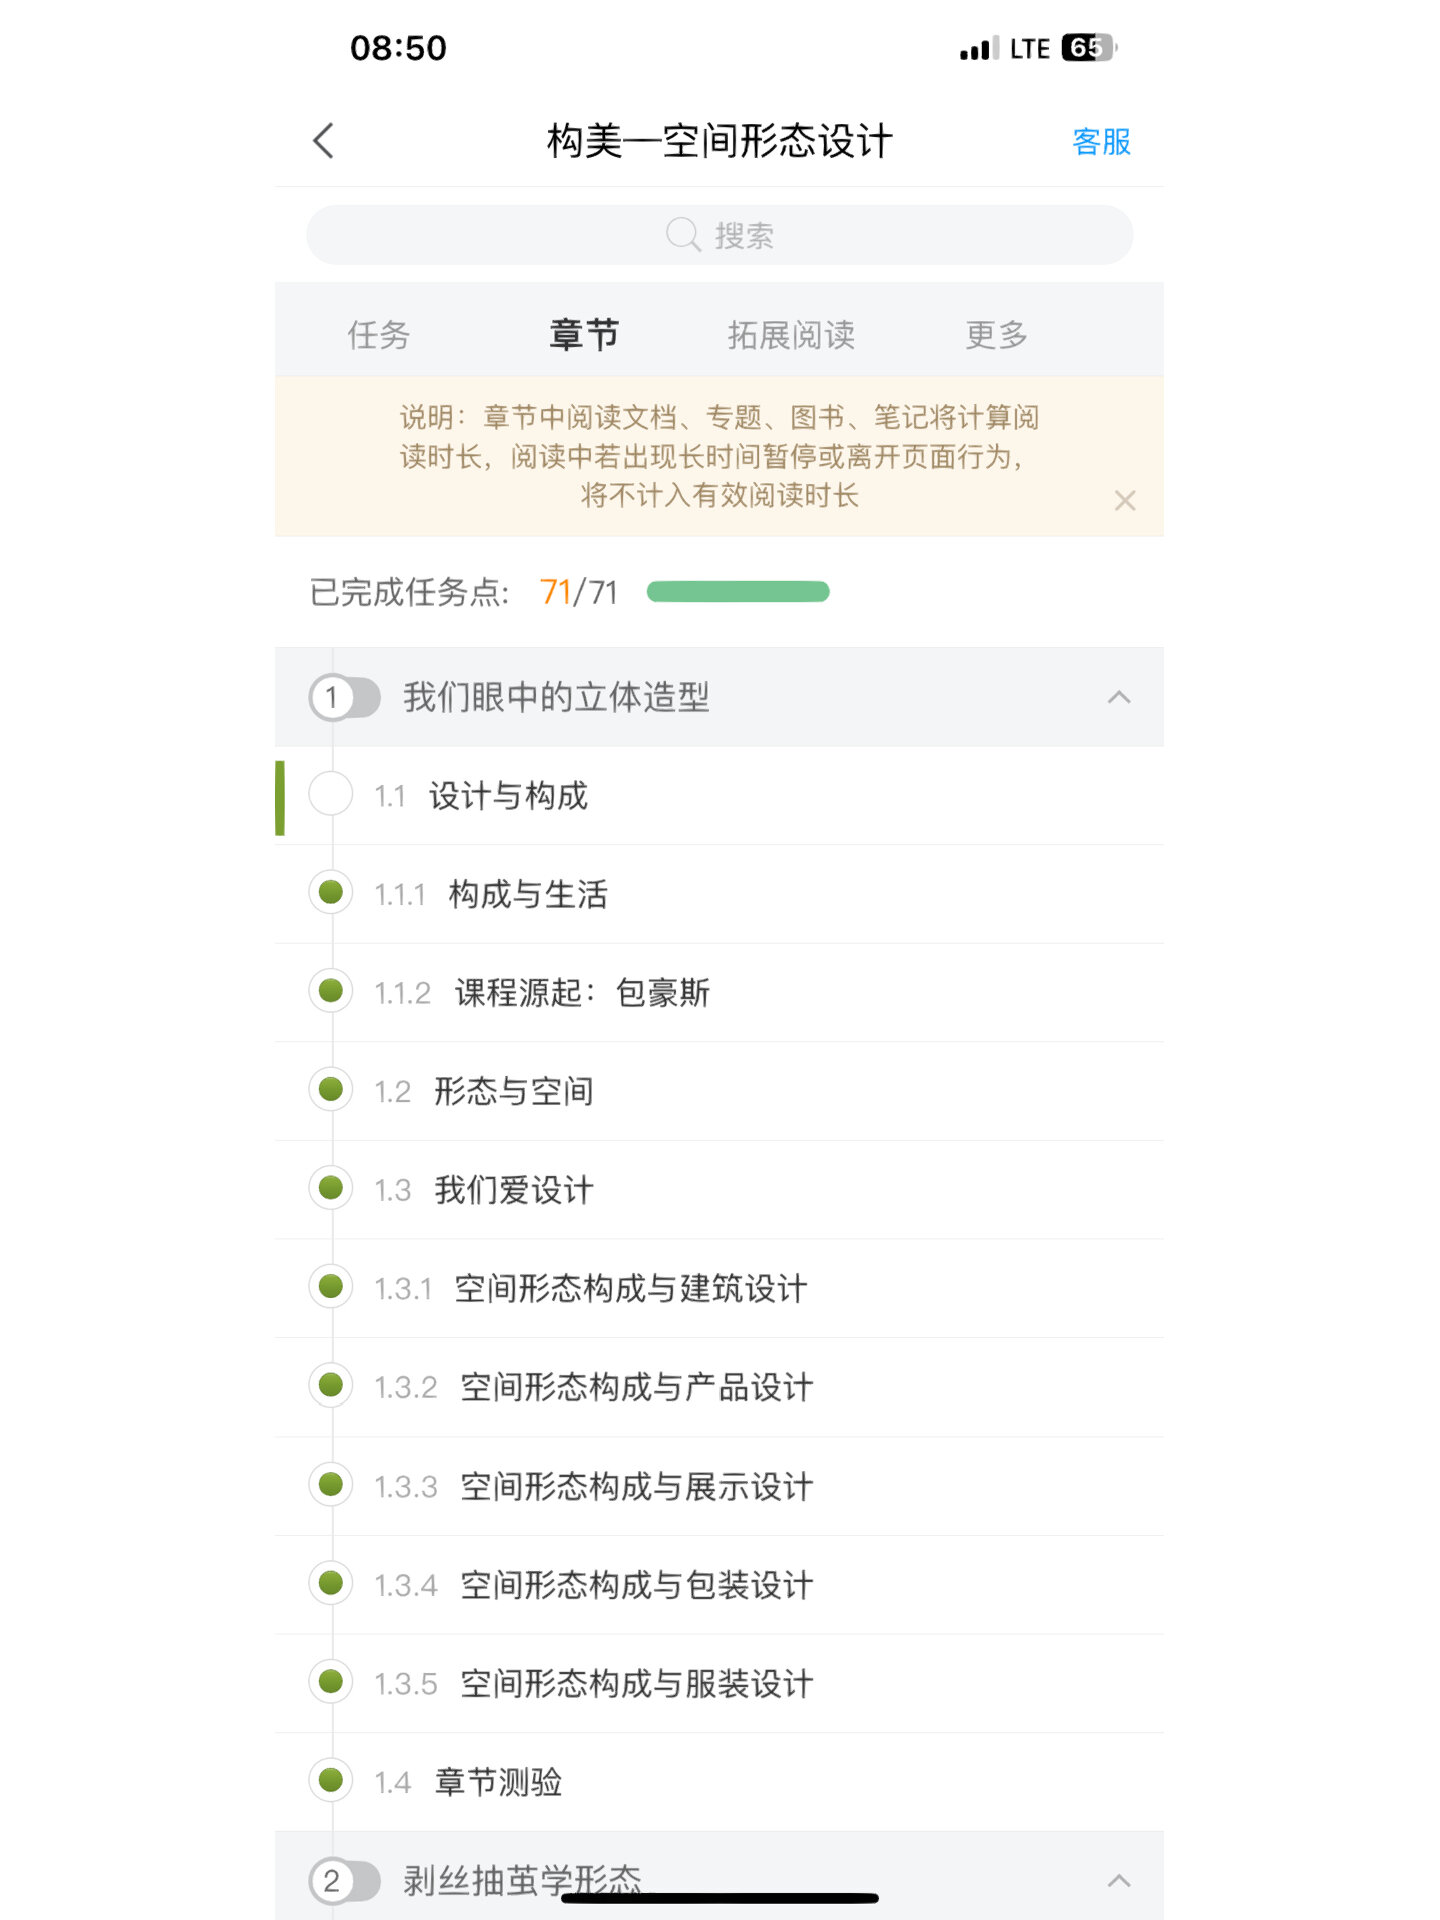1440x1920 pixels.
Task: Tap the 08:50 clock in status bar
Action: pyautogui.click(x=398, y=47)
